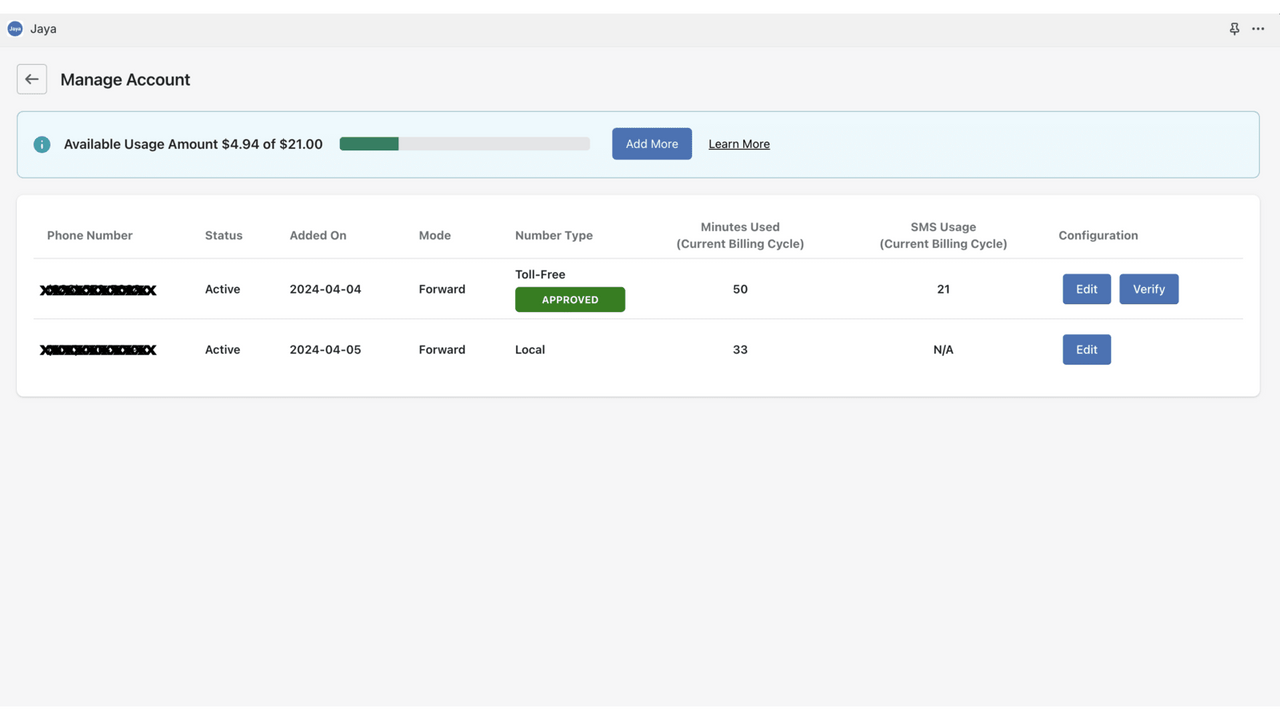Click Forward mode in the Toll-Free row
1280x720 pixels.
point(442,289)
